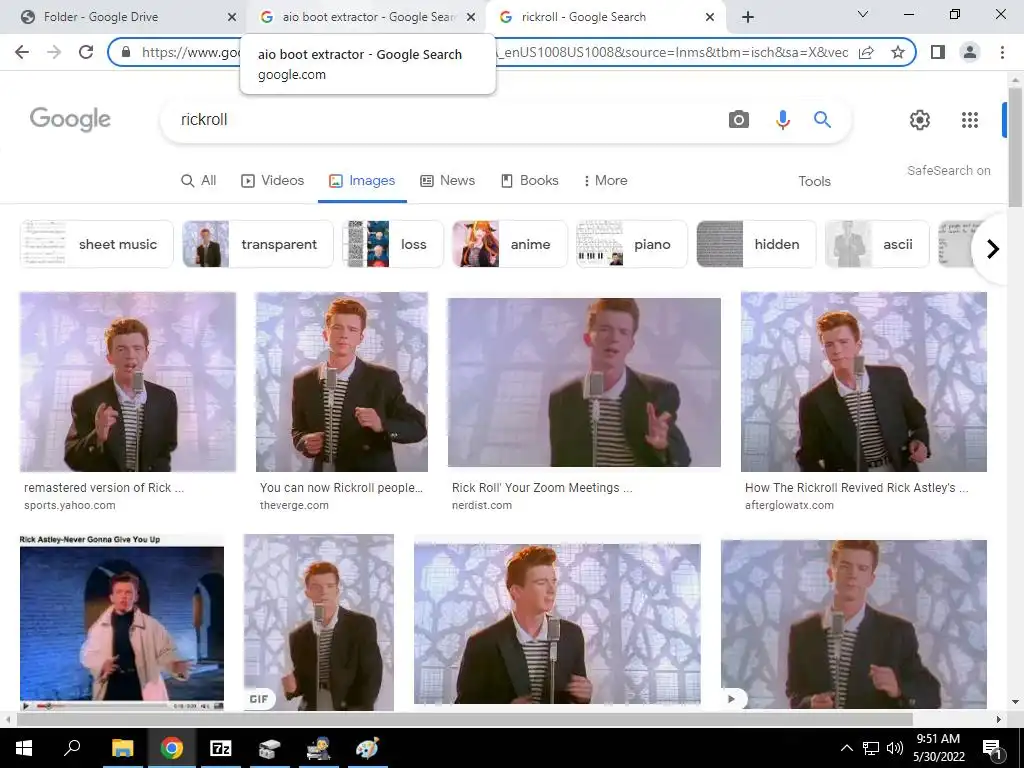Open search Tools options
The image size is (1024, 768).
pyautogui.click(x=814, y=182)
